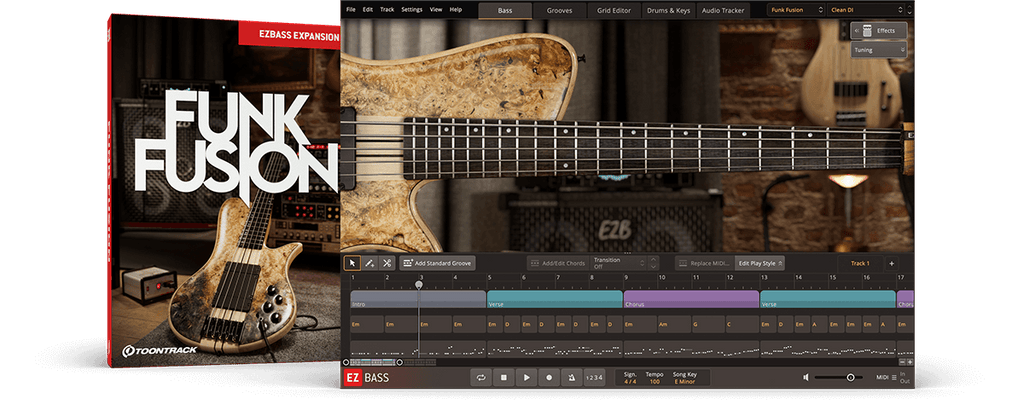Image resolution: width=1024 pixels, height=416 pixels.
Task: Expand the Edit Play Style panel
Action: 760,263
